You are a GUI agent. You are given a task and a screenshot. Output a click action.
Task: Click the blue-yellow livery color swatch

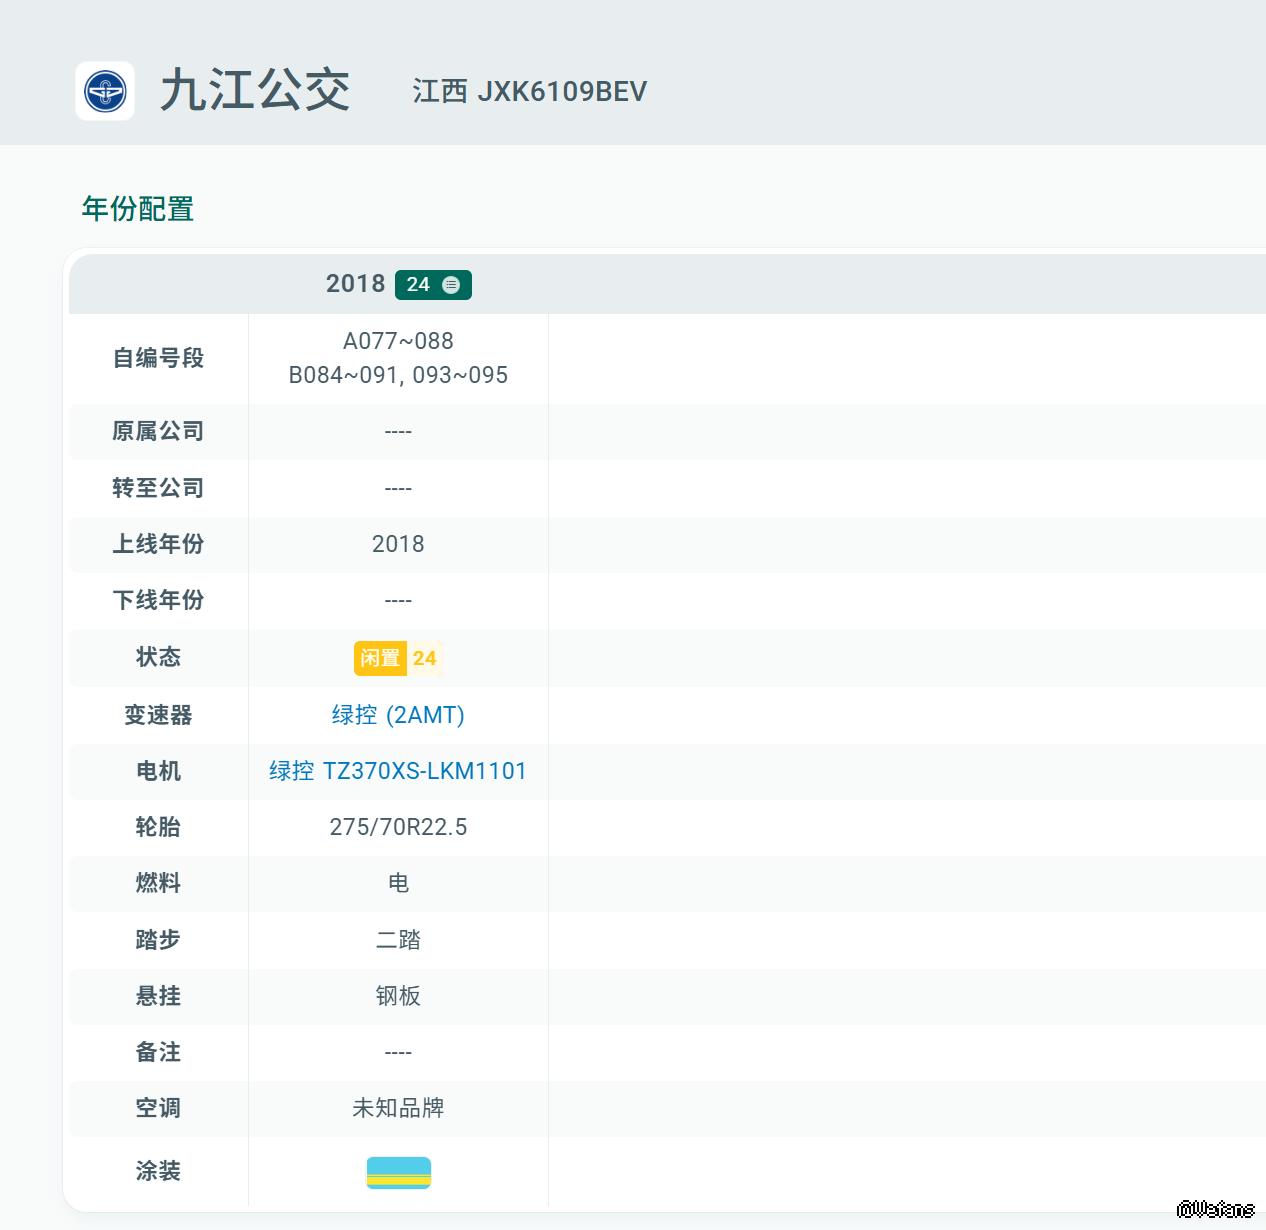tap(399, 1172)
